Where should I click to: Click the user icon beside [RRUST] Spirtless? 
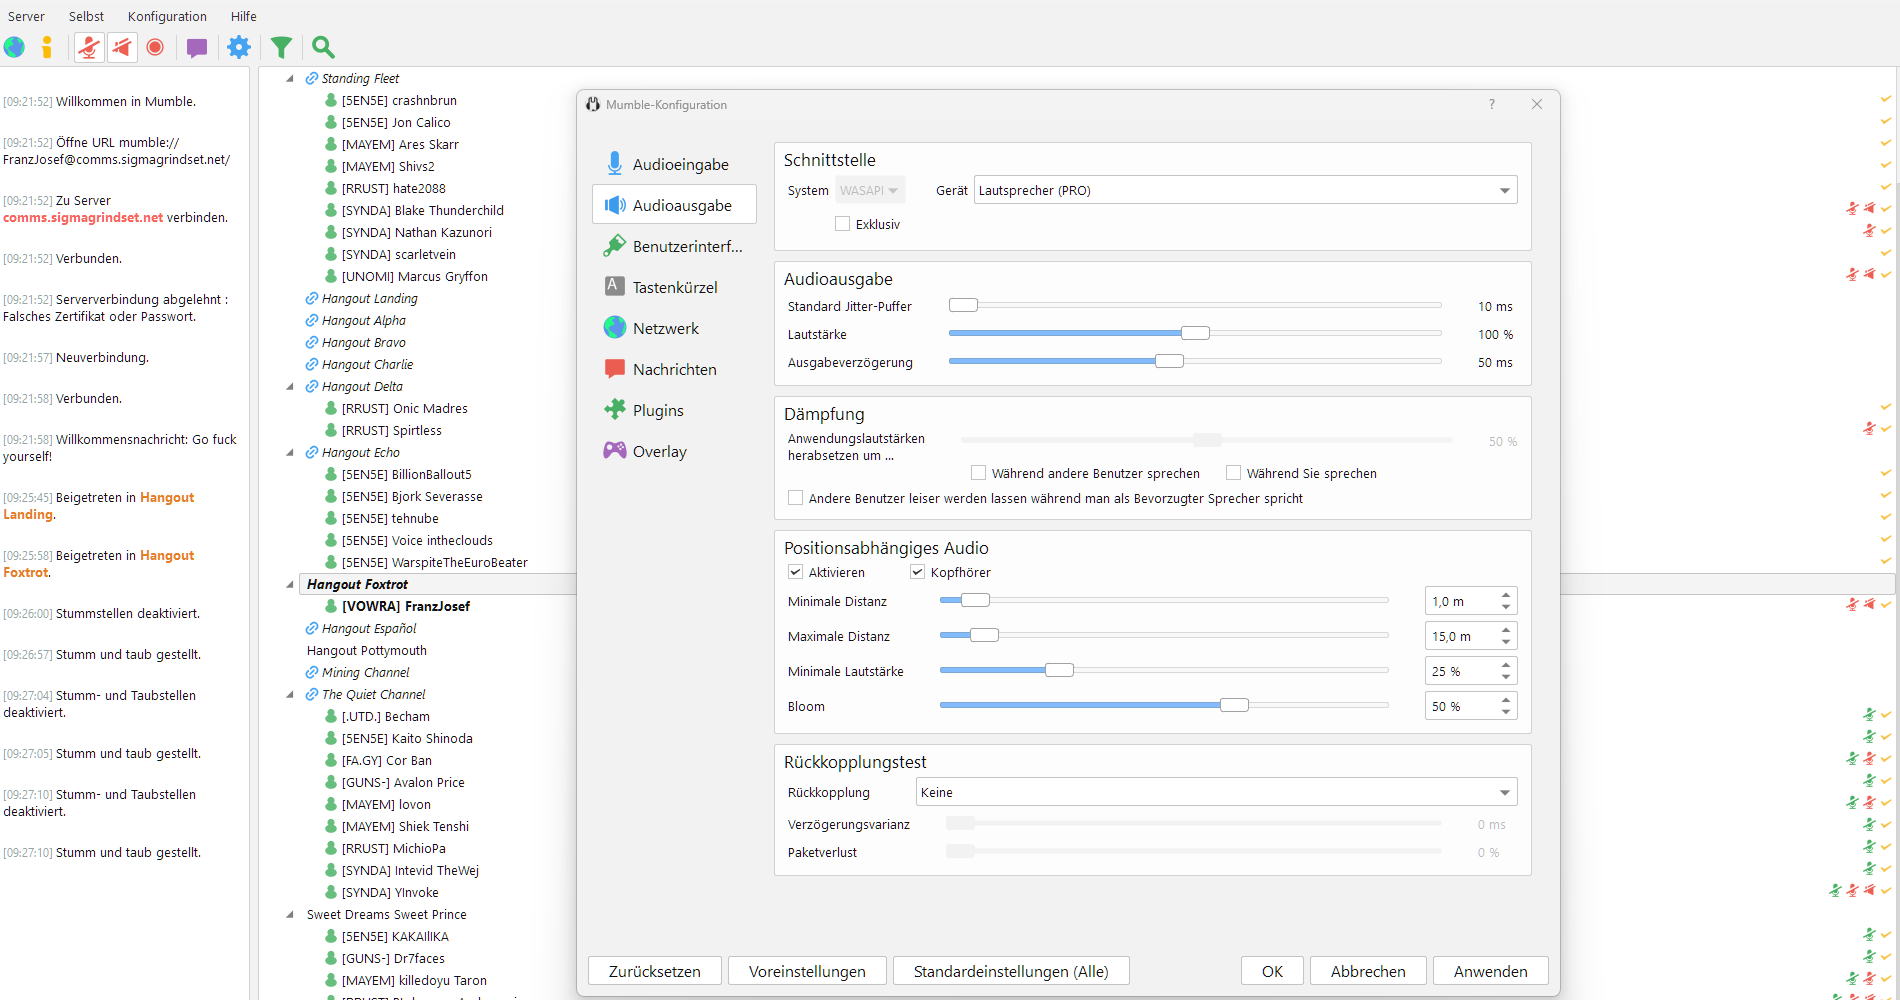(x=331, y=430)
